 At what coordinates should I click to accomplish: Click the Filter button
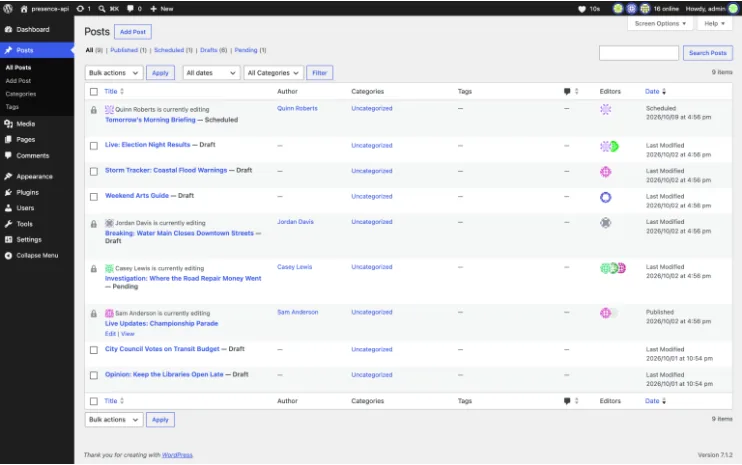[319, 73]
